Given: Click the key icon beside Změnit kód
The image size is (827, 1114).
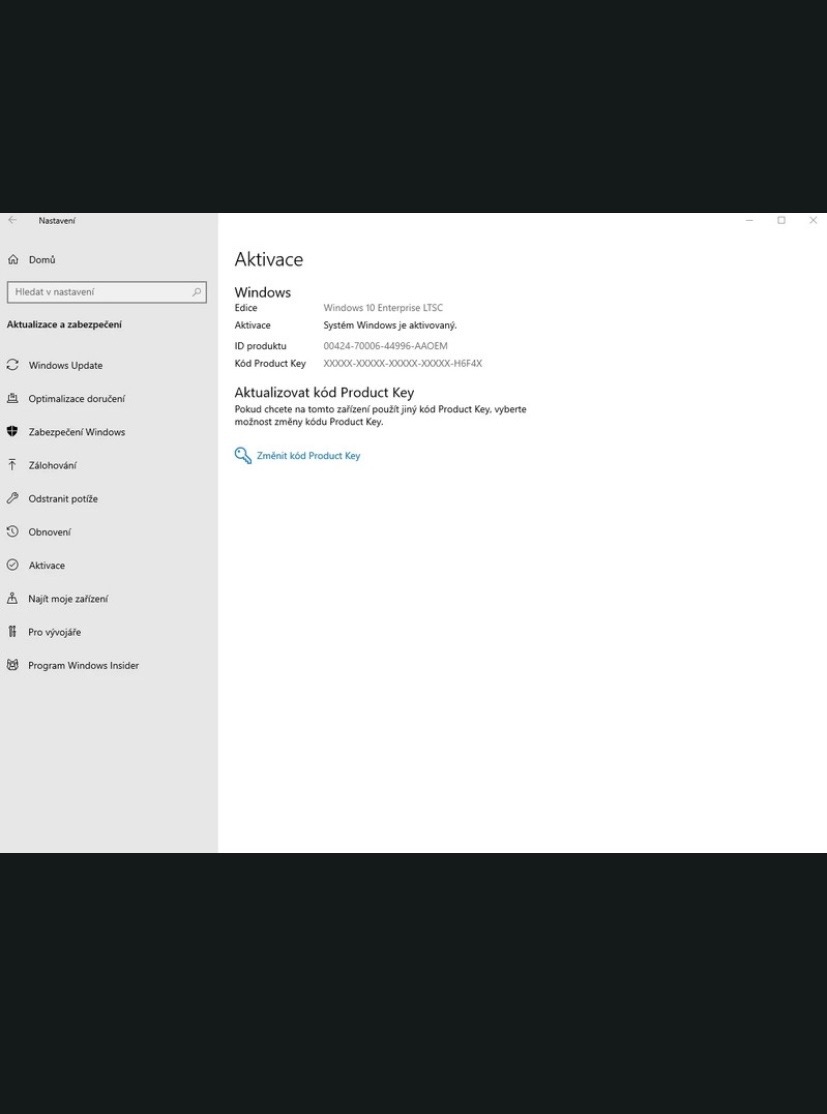Looking at the screenshot, I should [x=243, y=456].
